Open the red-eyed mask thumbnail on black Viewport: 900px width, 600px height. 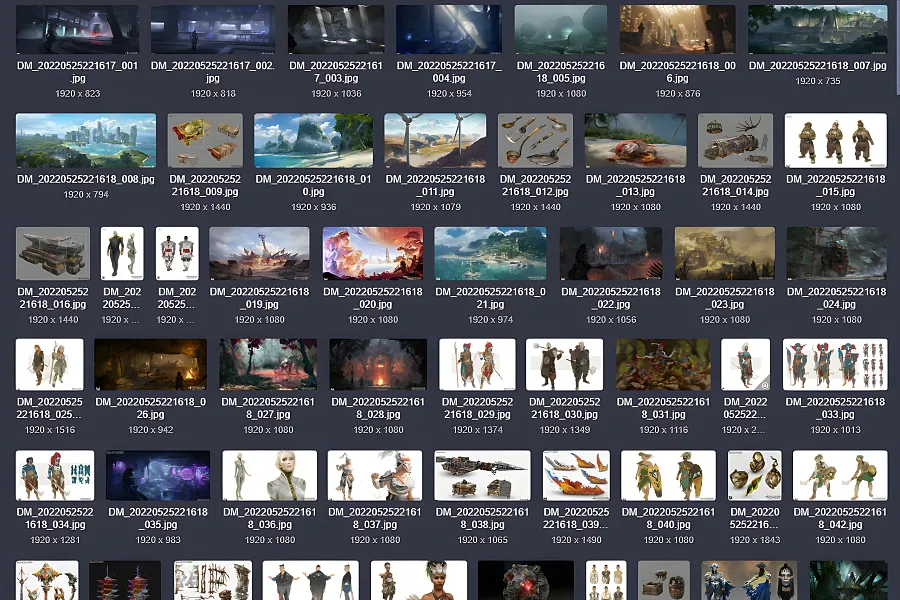[x=526, y=580]
